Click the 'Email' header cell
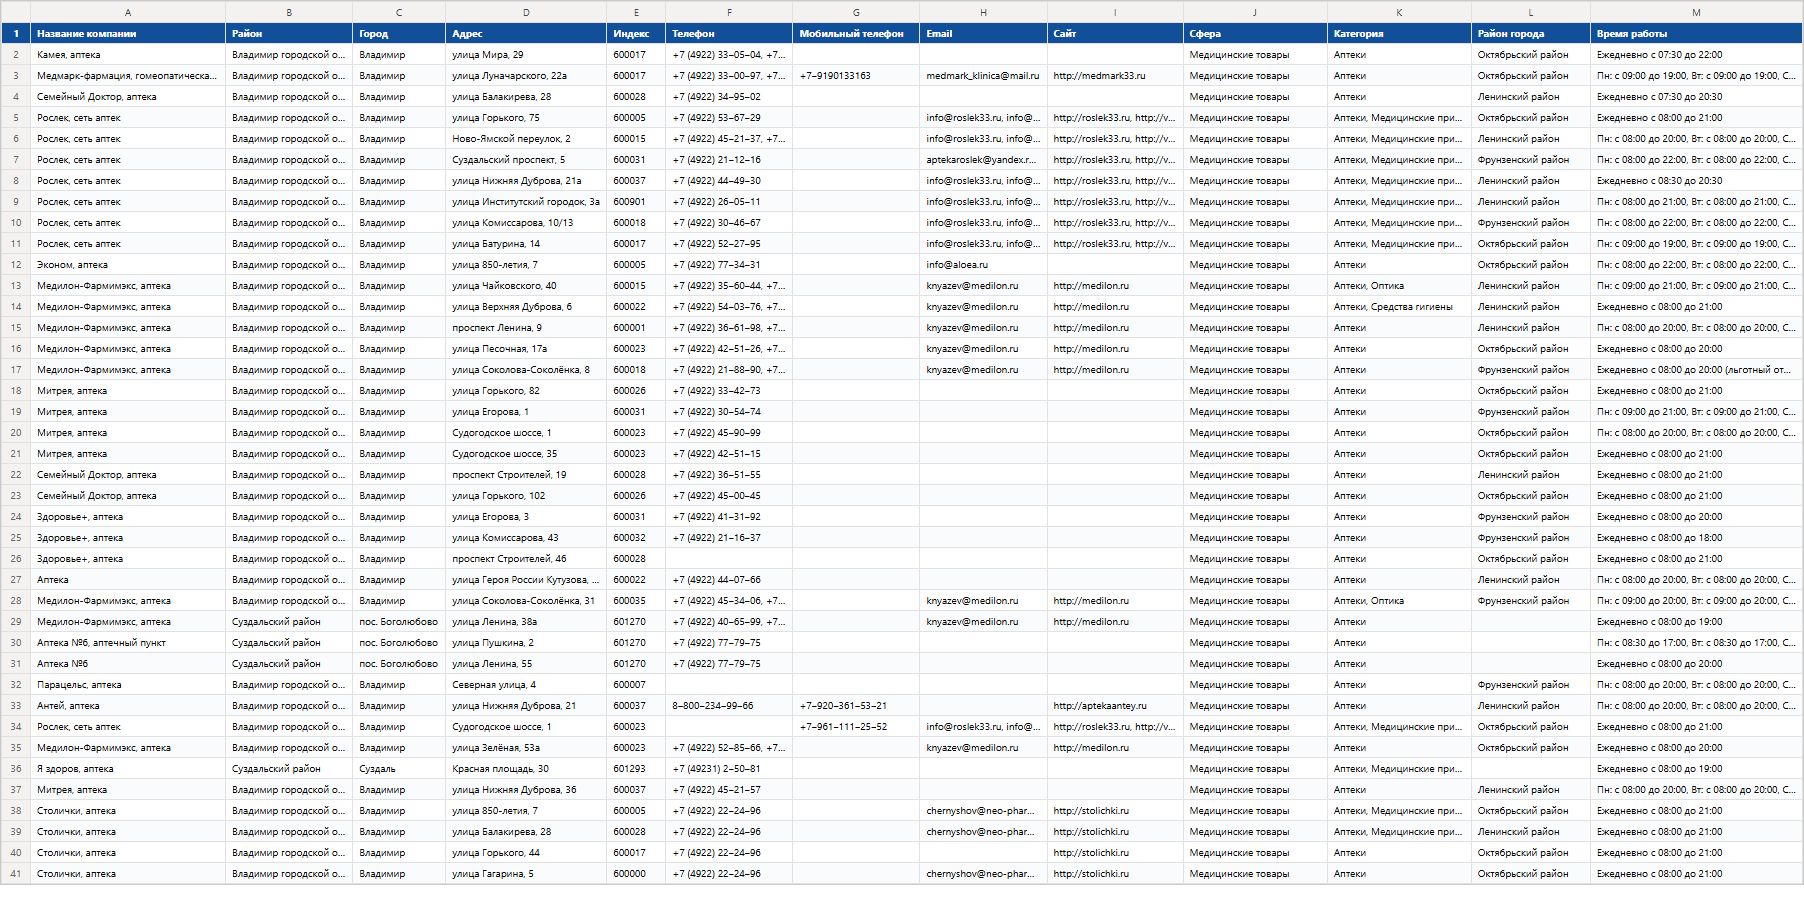 tap(983, 33)
